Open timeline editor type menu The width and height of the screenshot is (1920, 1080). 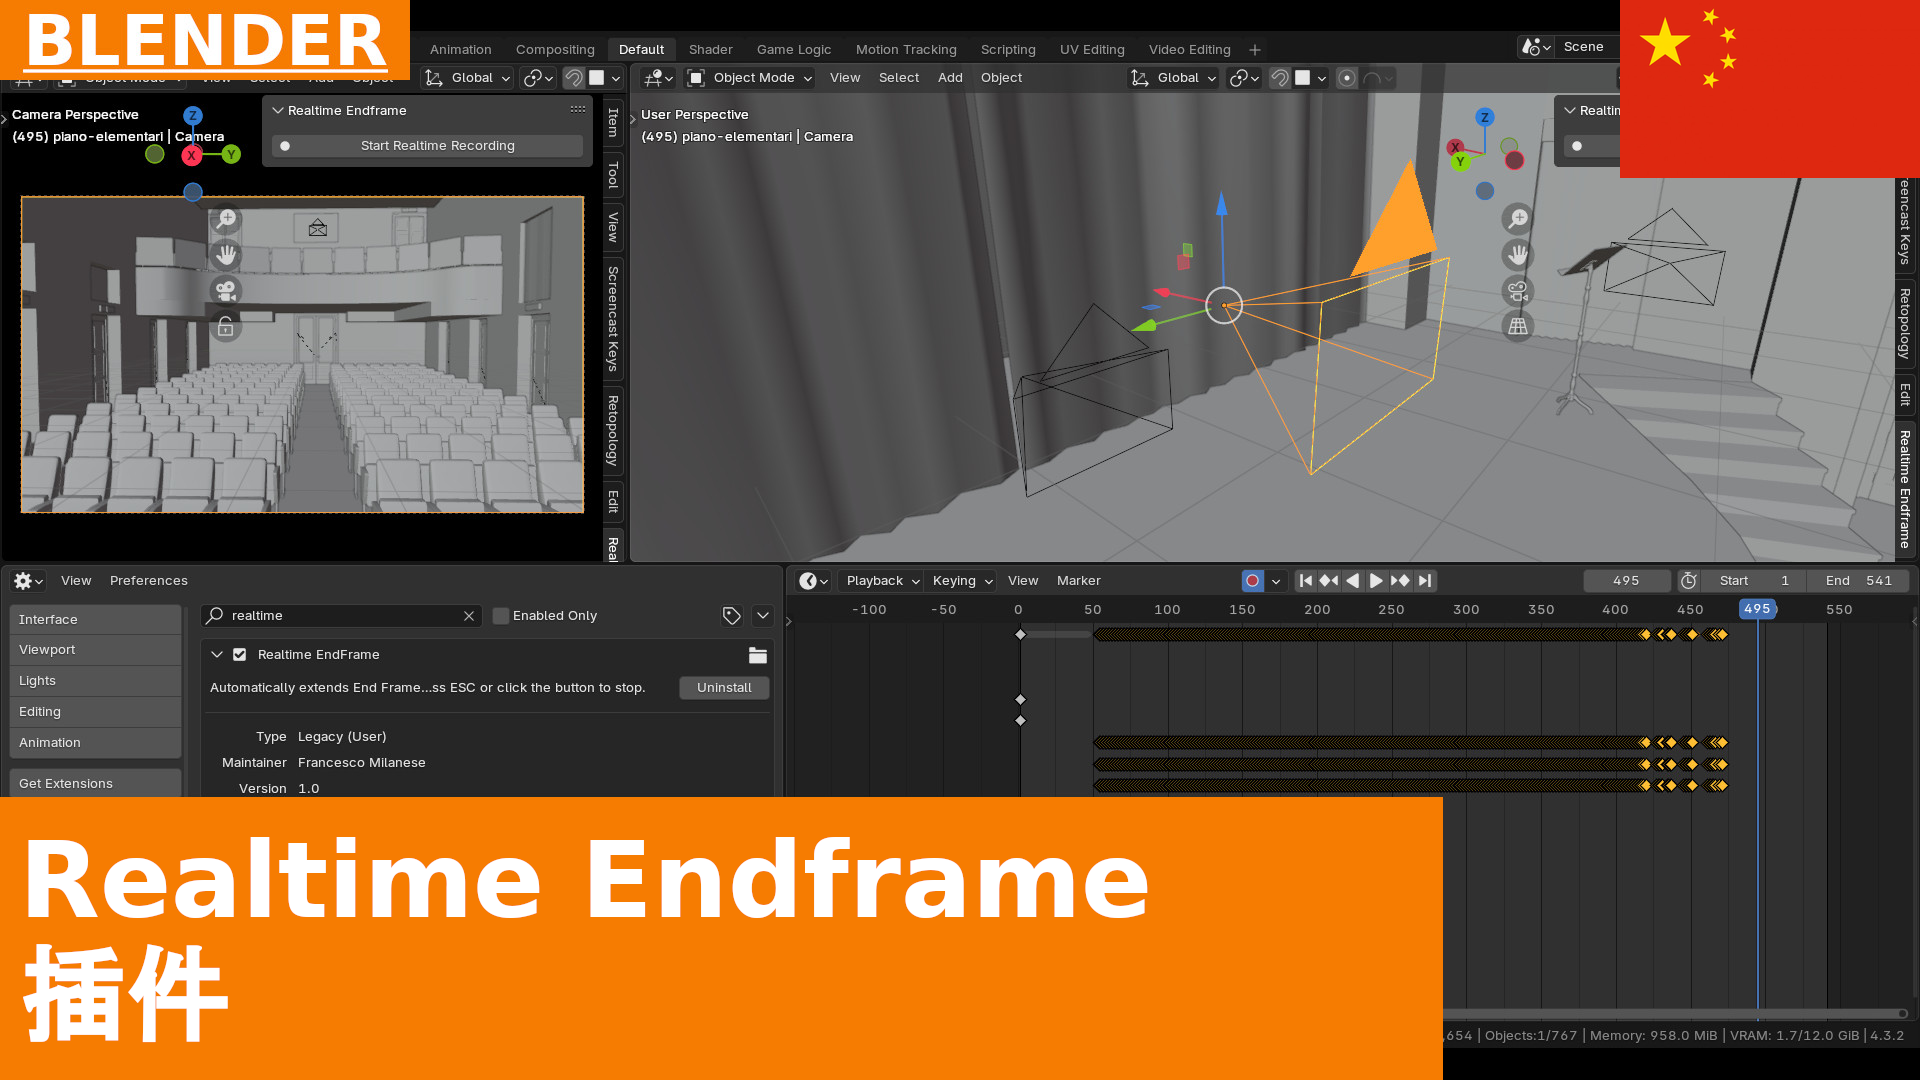(x=814, y=581)
